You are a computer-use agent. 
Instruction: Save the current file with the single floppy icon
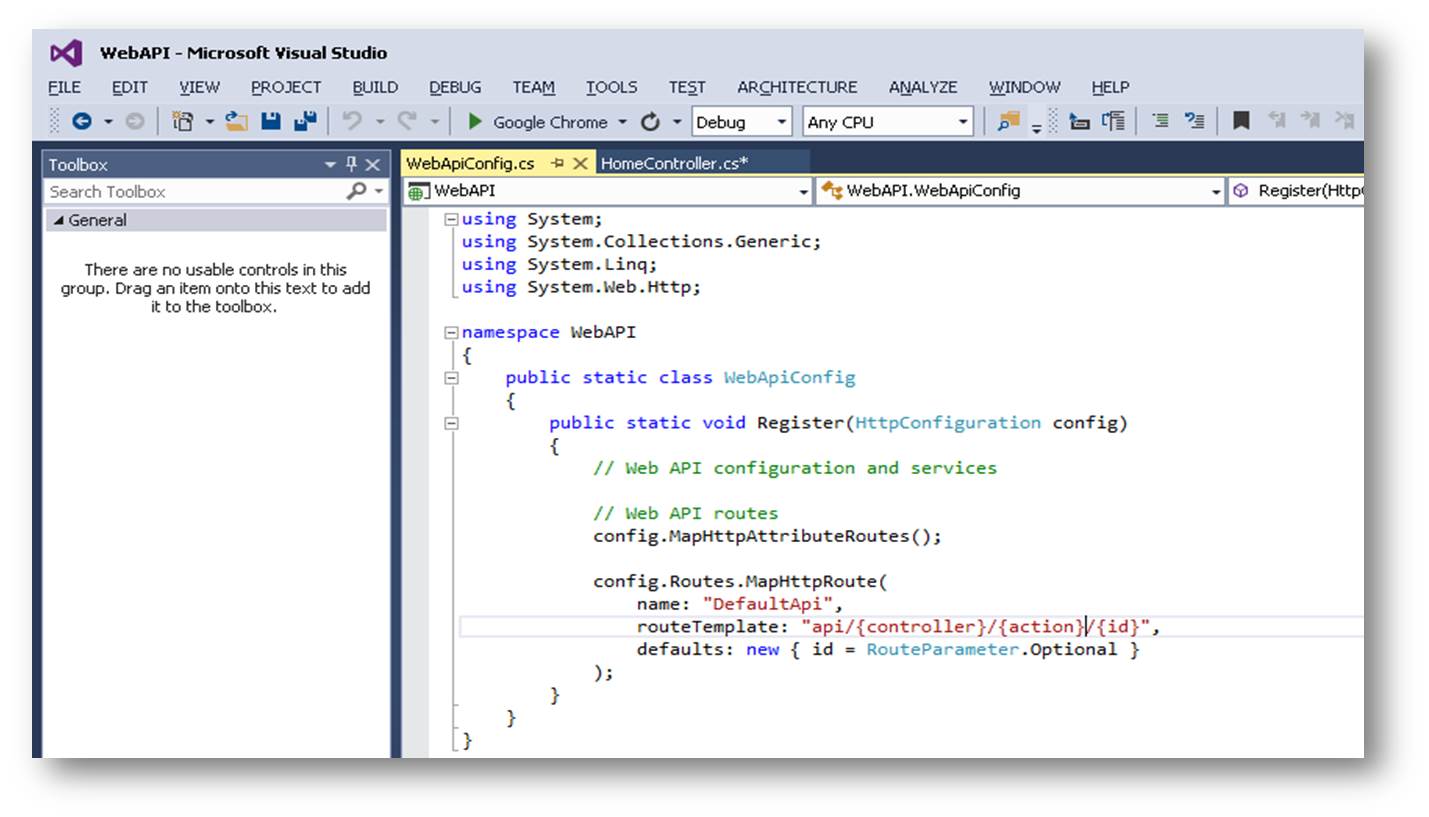point(271,122)
